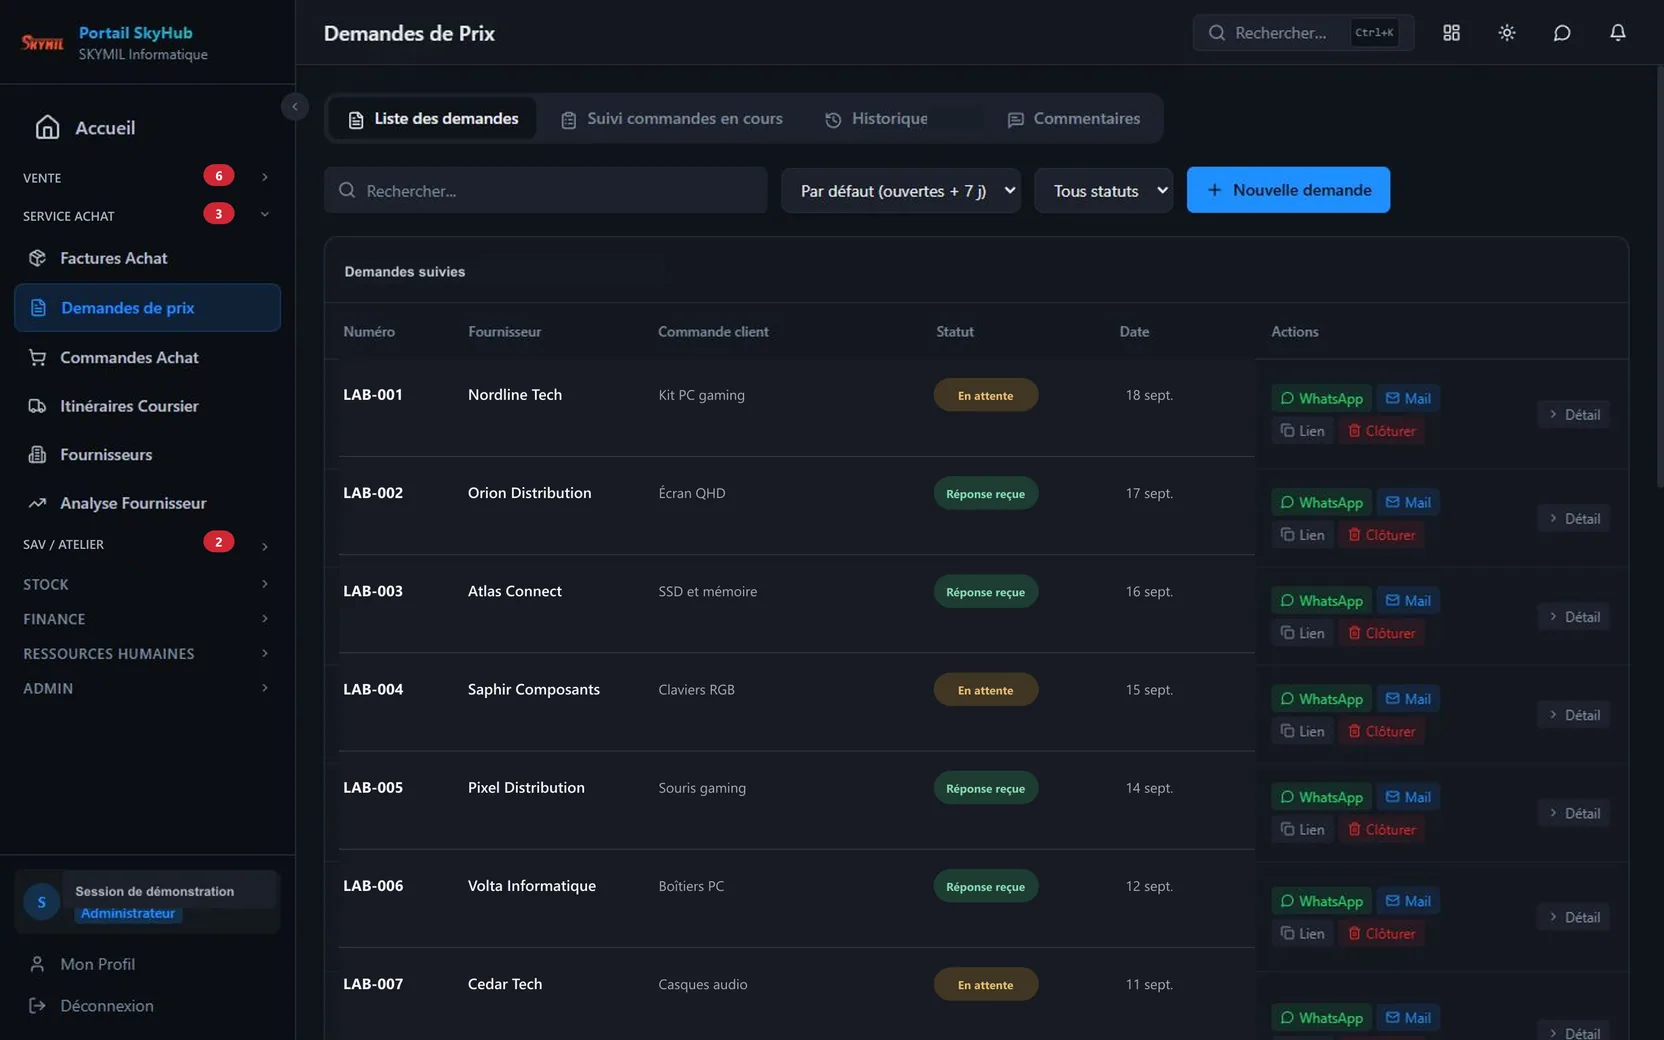
Task: Open Analyse Fournisseur in sidebar
Action: tap(133, 503)
